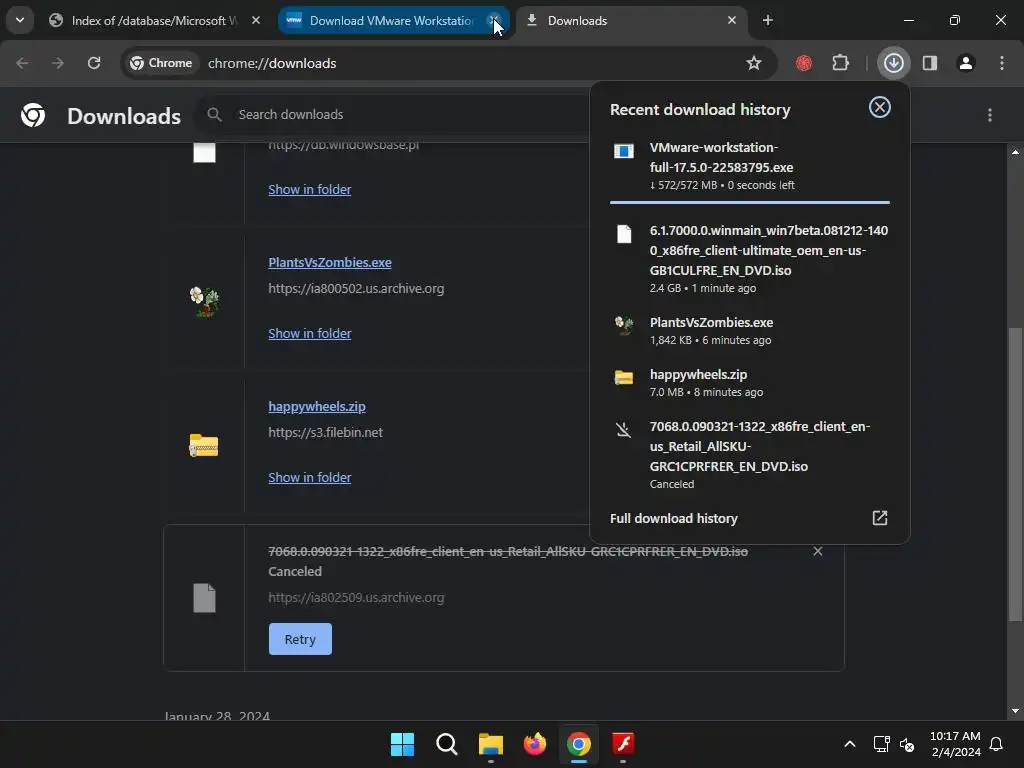
Task: Open PlantsVsZombies.exe in recent history popup
Action: pyautogui.click(x=749, y=330)
